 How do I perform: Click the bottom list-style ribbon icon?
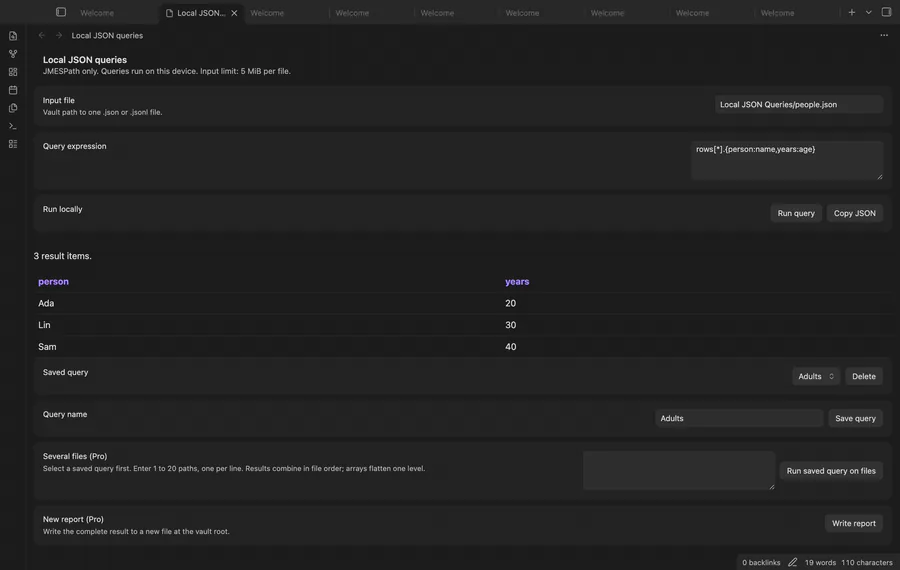coord(13,144)
